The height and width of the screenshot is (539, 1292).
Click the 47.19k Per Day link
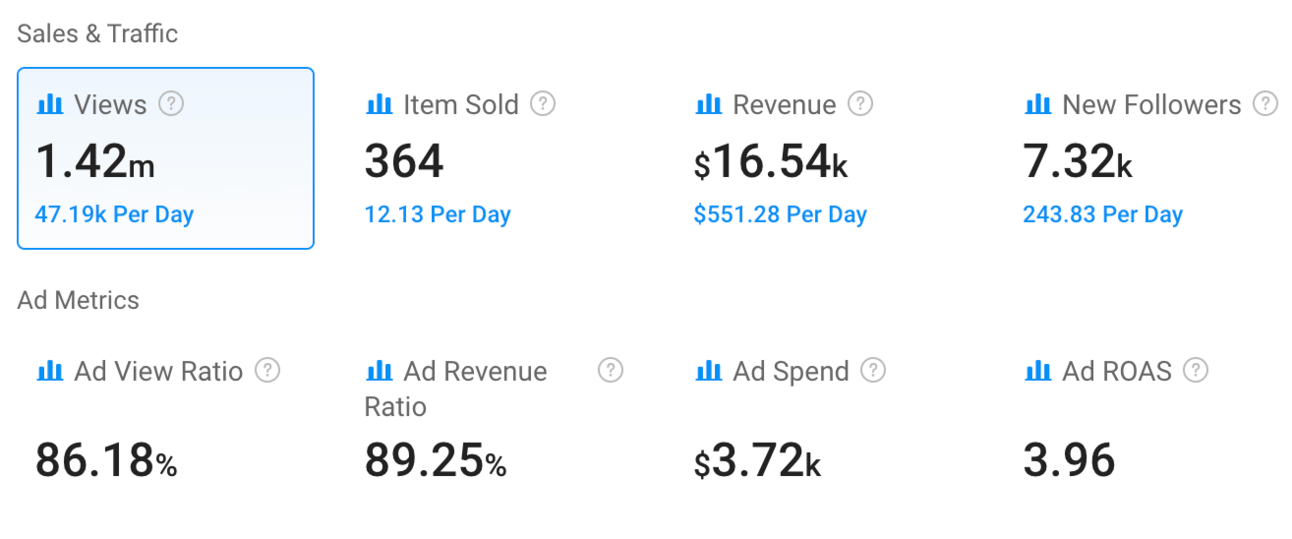click(x=114, y=215)
